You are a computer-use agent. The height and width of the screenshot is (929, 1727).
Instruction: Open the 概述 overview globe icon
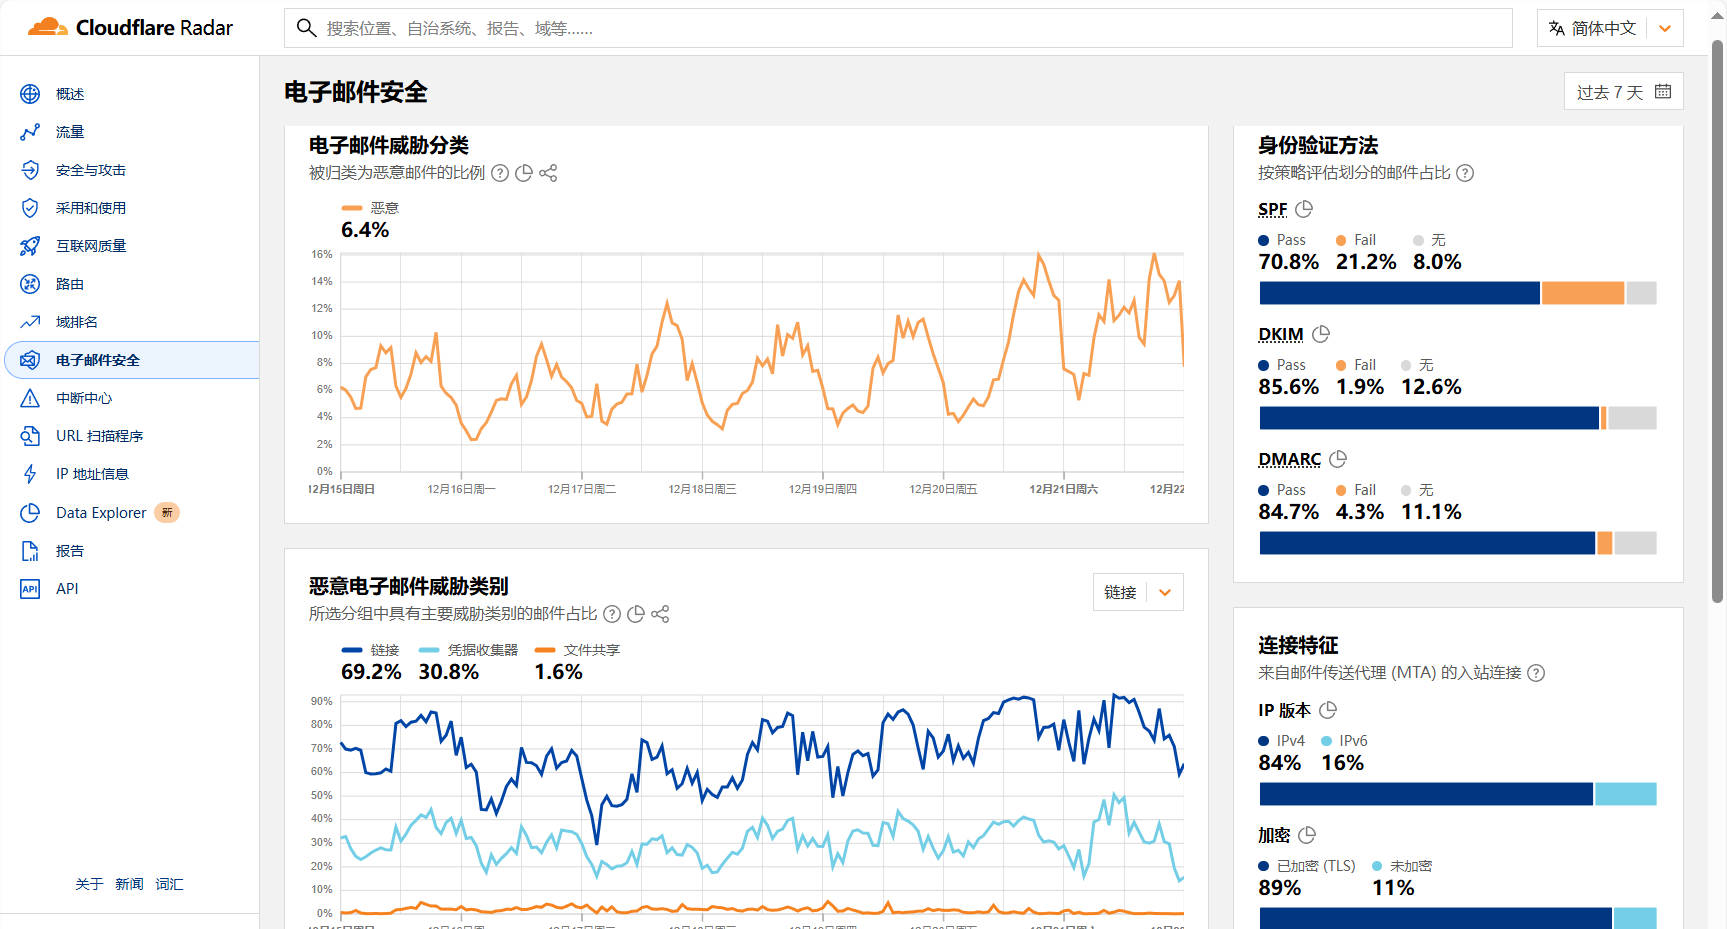(30, 94)
